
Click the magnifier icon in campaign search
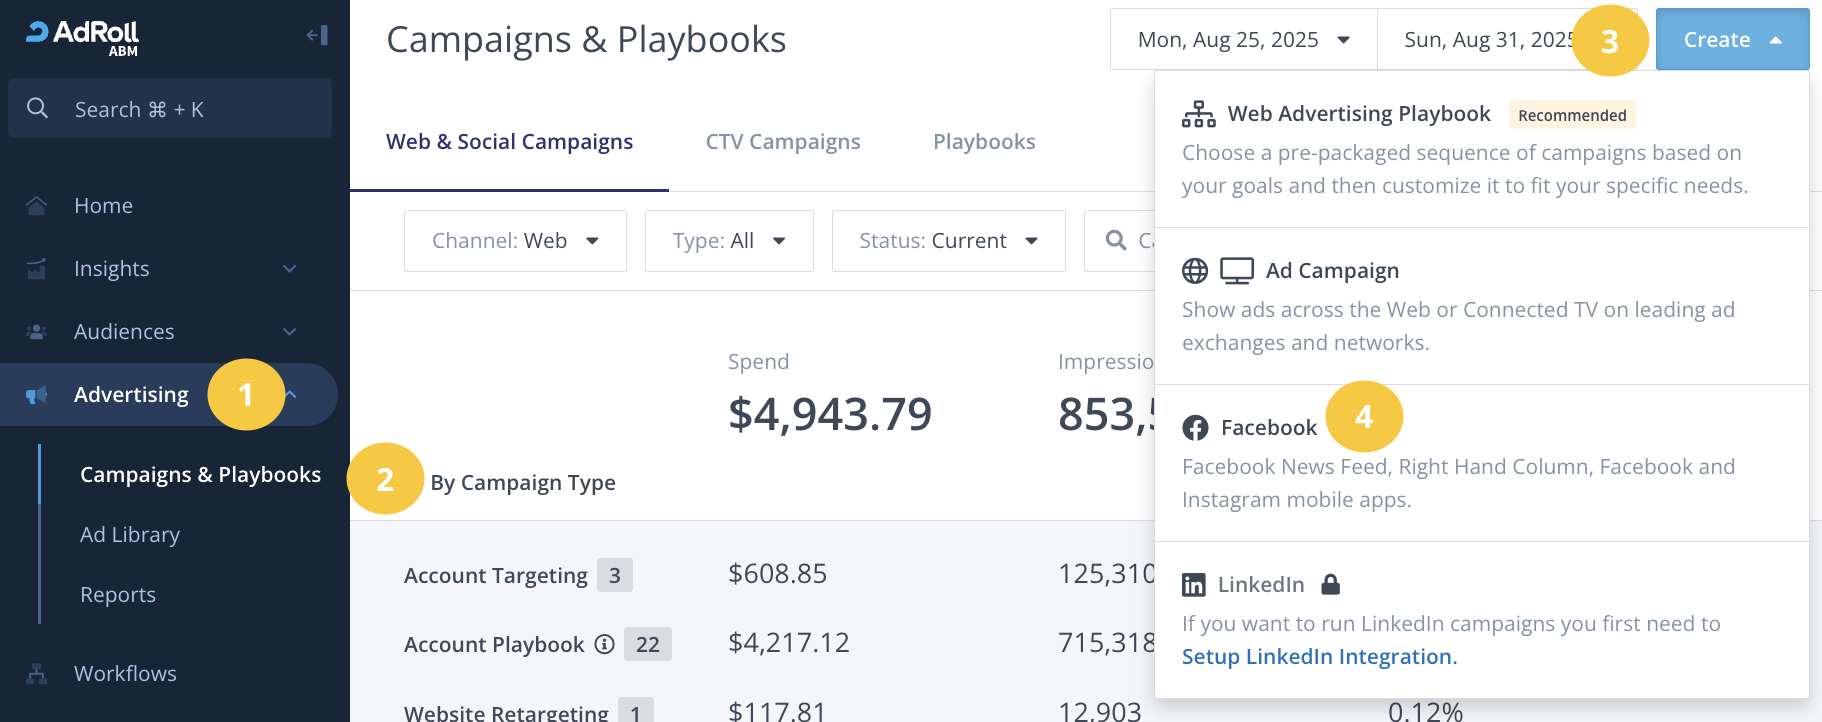point(1116,240)
